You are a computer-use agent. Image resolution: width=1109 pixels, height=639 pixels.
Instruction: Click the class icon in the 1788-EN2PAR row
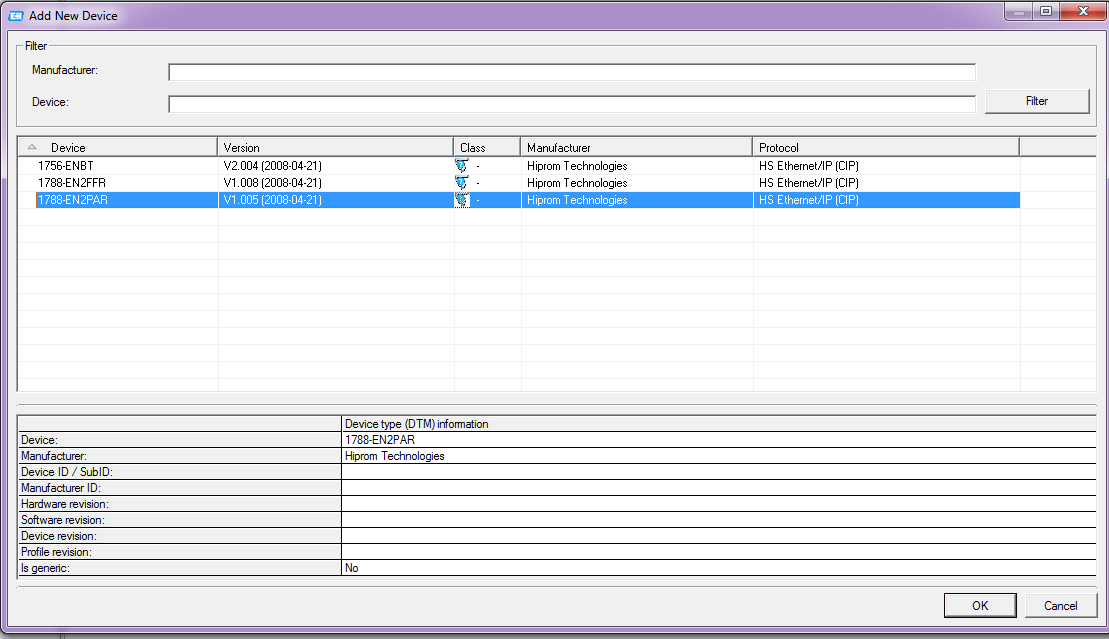[x=461, y=200]
